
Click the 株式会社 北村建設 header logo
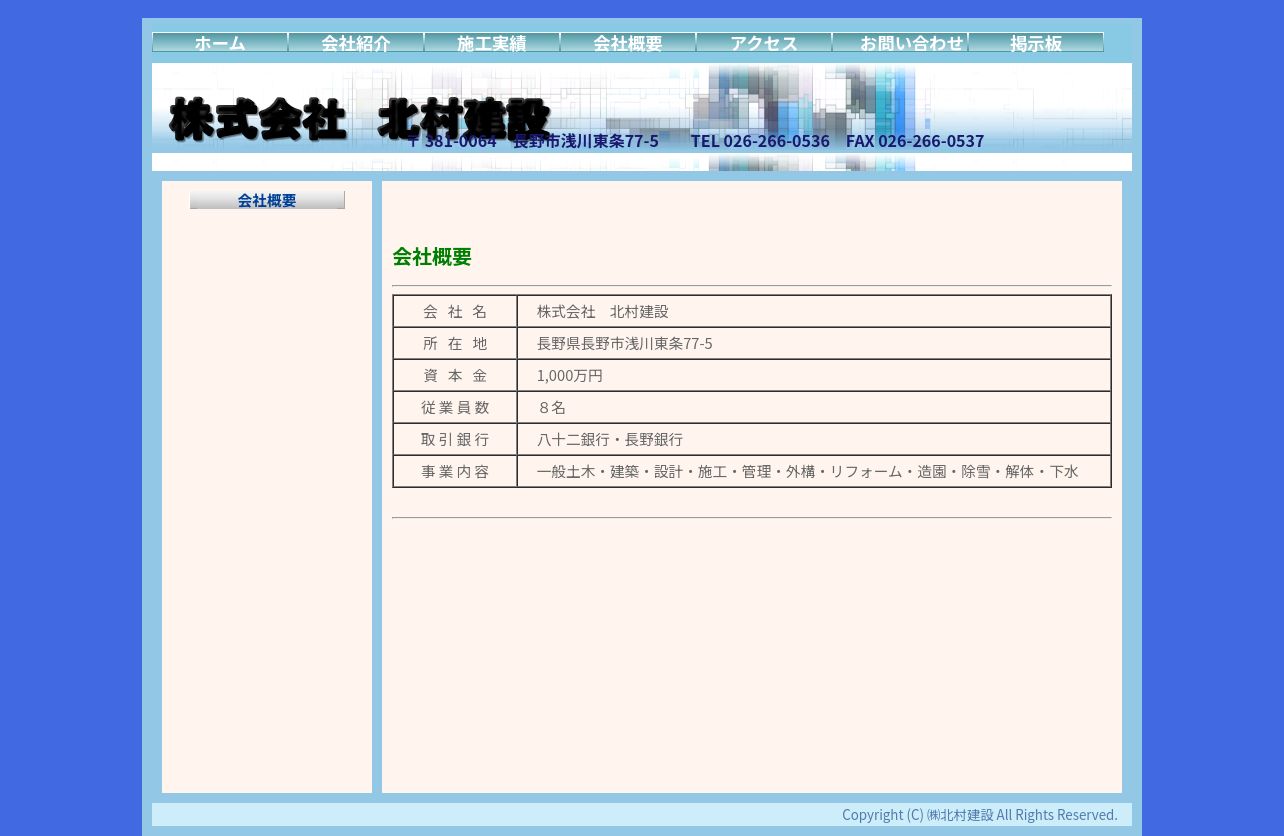(360, 119)
